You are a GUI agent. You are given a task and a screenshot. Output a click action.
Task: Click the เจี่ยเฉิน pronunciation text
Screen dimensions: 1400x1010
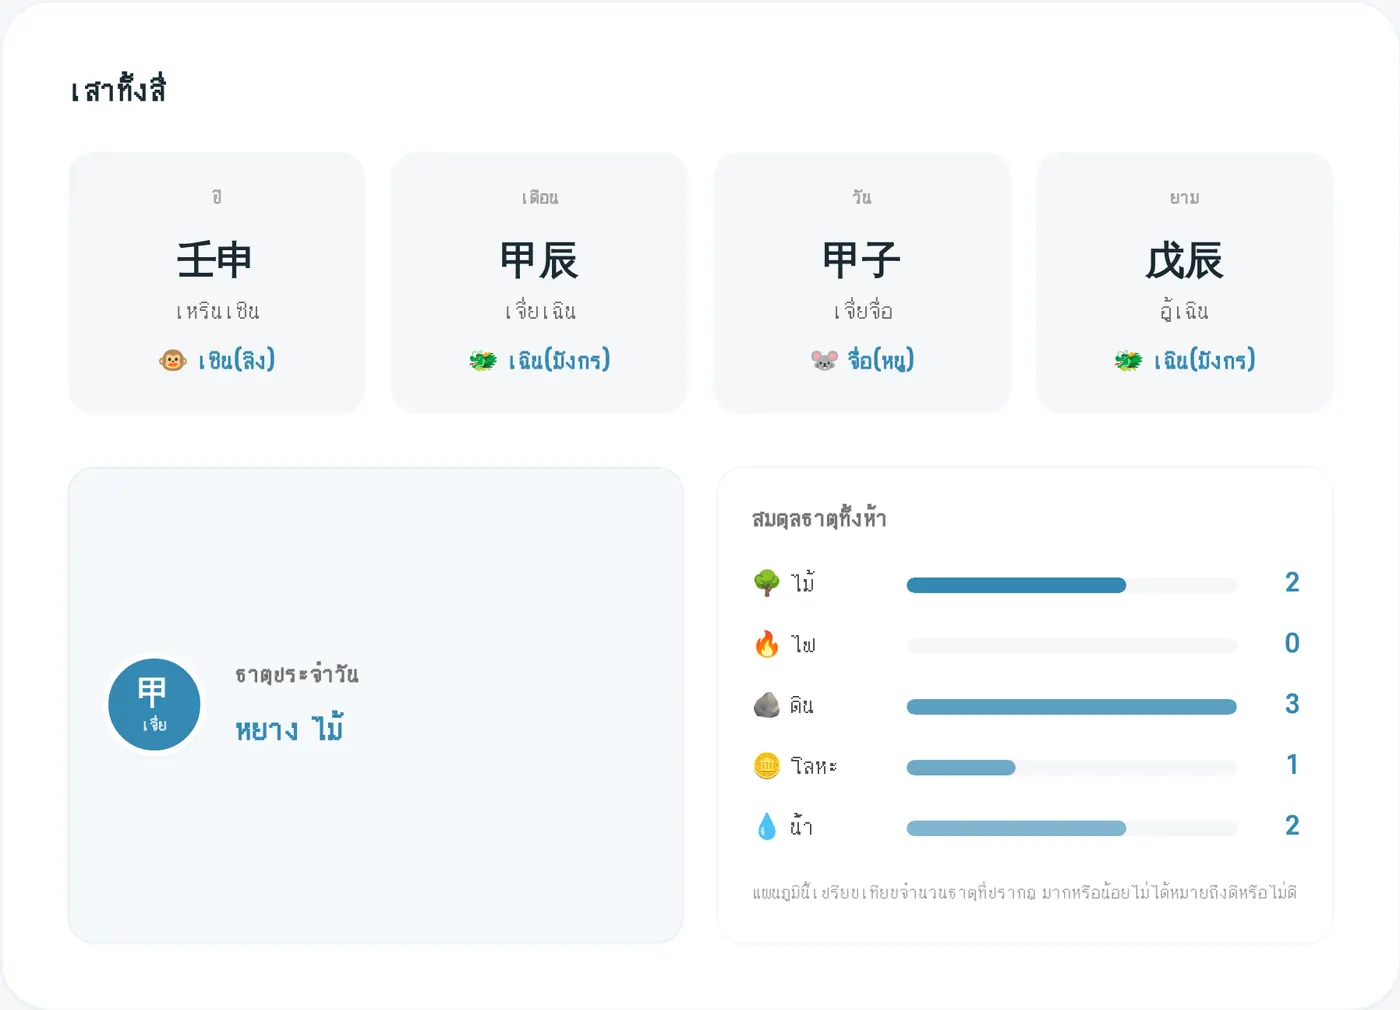coord(540,311)
